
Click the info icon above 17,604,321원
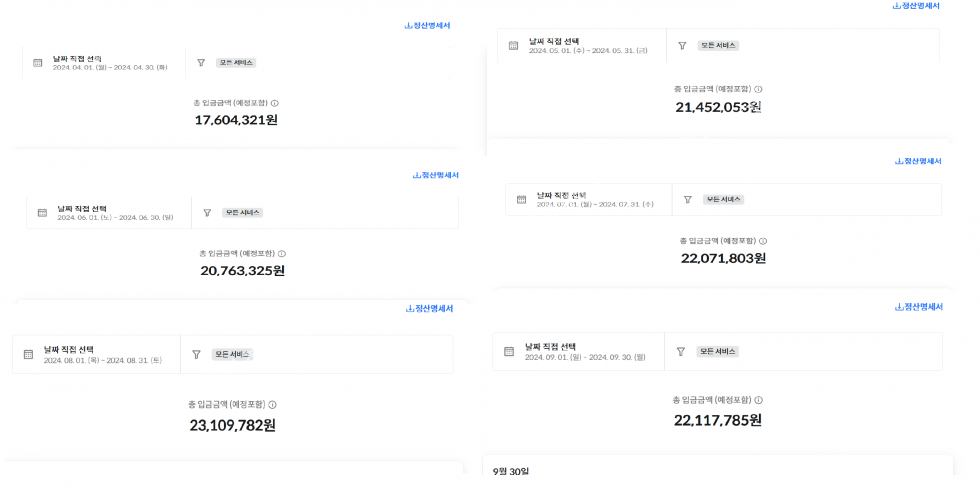pyautogui.click(x=275, y=103)
